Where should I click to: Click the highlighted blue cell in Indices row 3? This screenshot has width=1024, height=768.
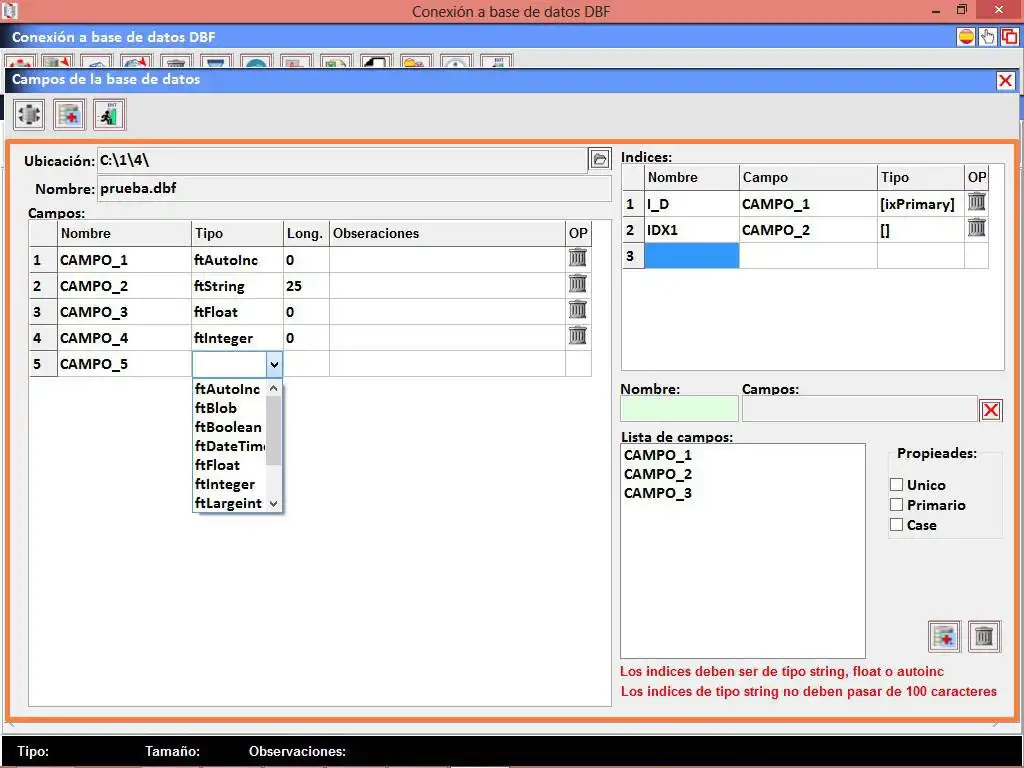692,255
